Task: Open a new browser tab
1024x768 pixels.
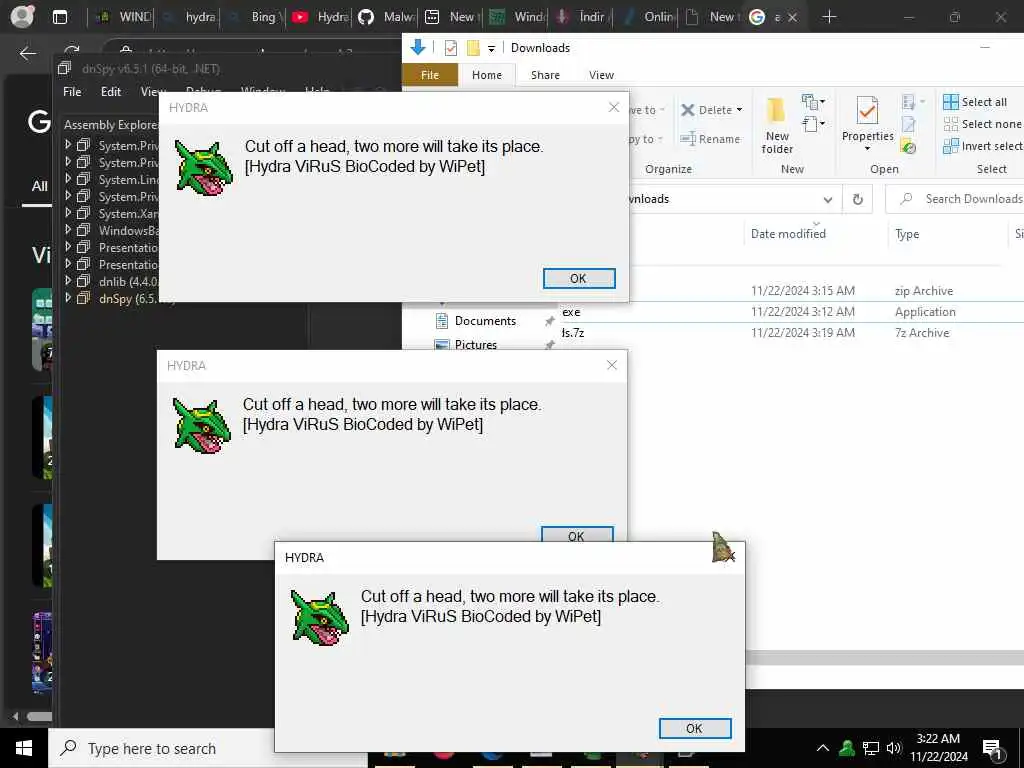Action: point(829,17)
